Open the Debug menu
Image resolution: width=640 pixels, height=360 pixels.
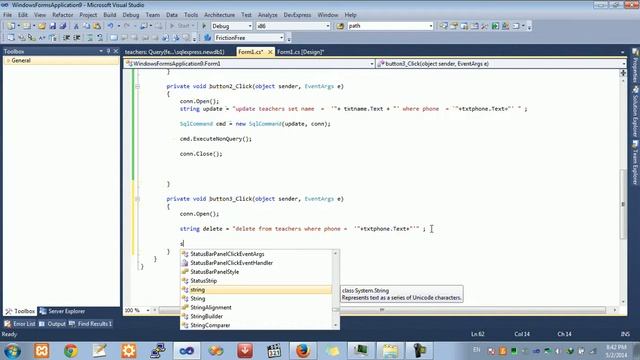click(131, 15)
